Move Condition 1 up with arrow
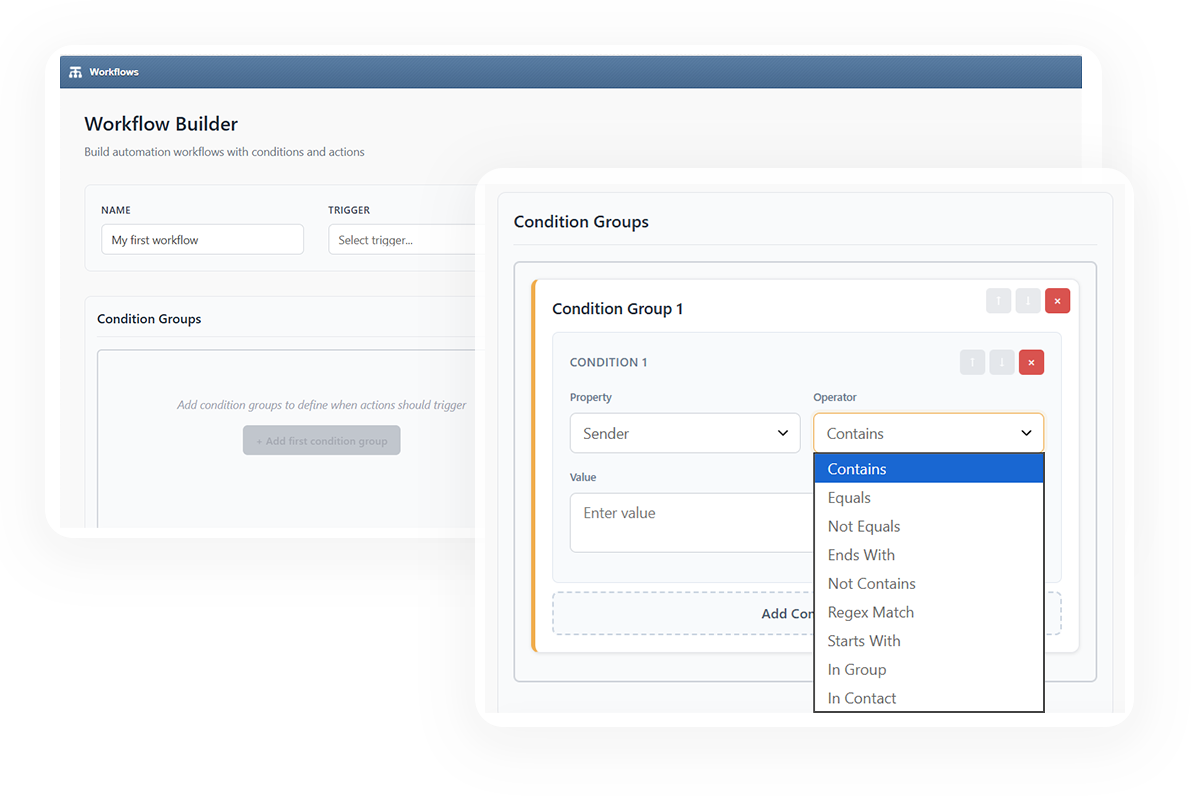The width and height of the screenshot is (1191, 796). tap(972, 362)
